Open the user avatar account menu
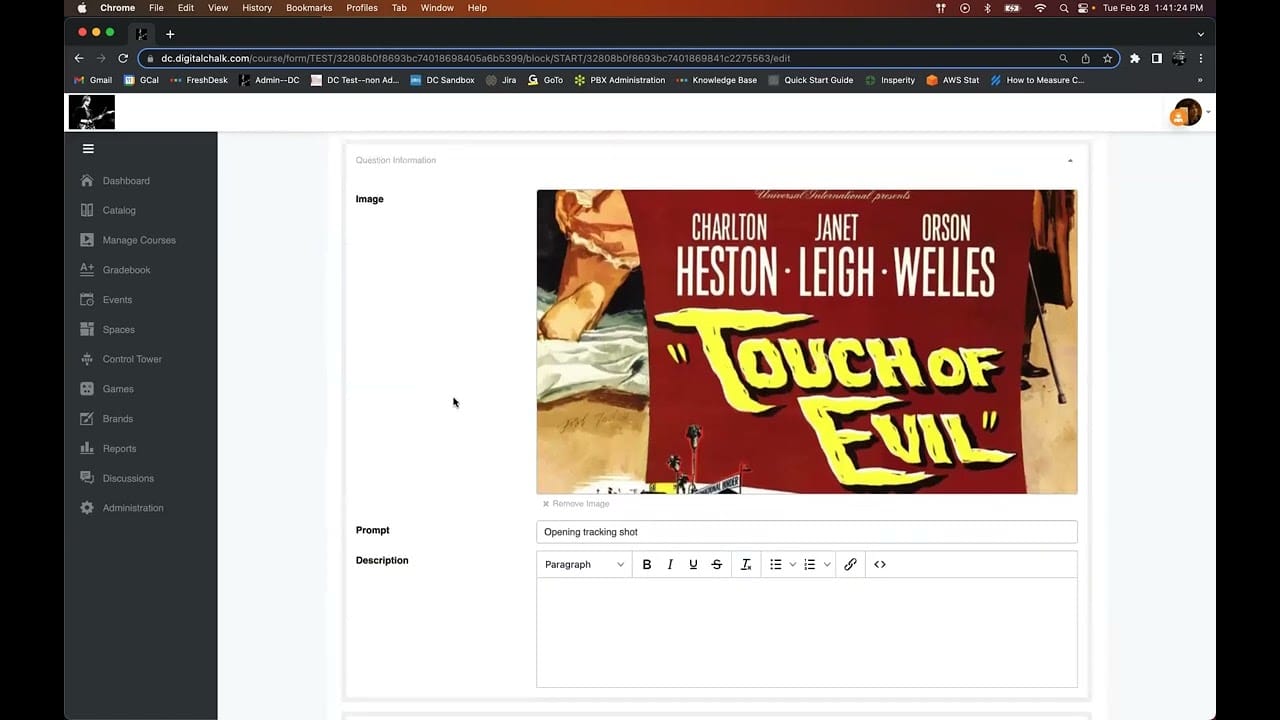The width and height of the screenshot is (1280, 720). tap(1188, 112)
